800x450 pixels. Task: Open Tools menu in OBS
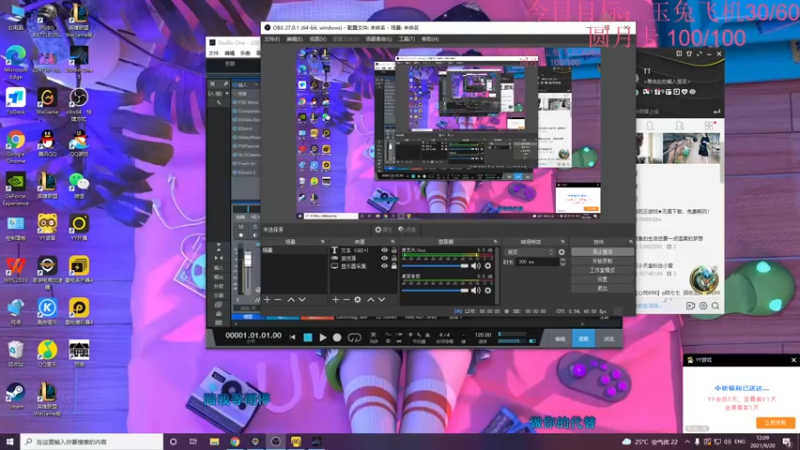click(x=406, y=39)
